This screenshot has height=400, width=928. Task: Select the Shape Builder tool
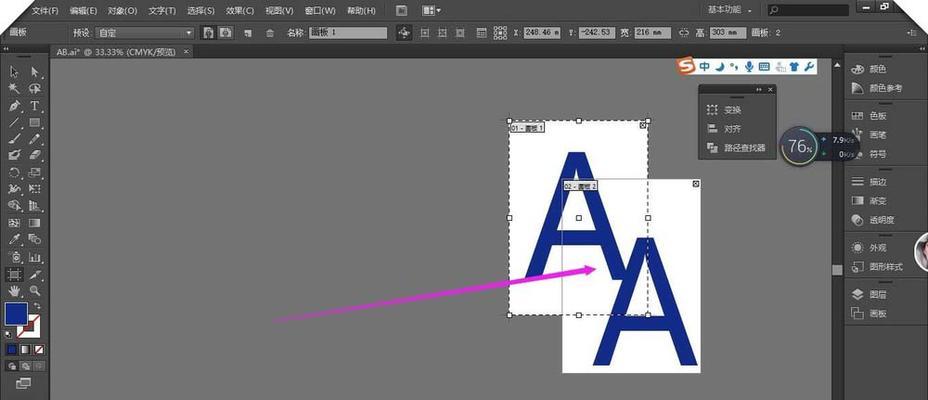pos(14,206)
